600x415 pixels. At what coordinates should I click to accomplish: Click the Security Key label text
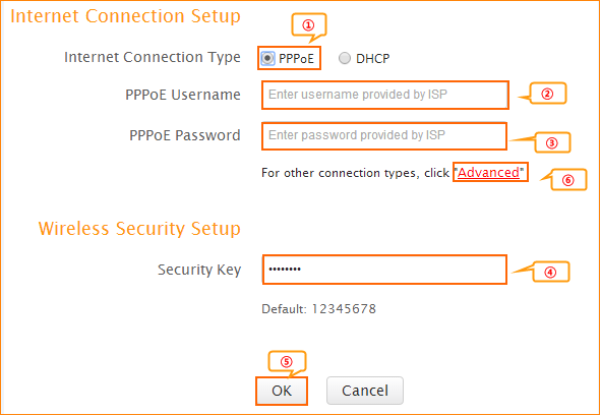(199, 270)
